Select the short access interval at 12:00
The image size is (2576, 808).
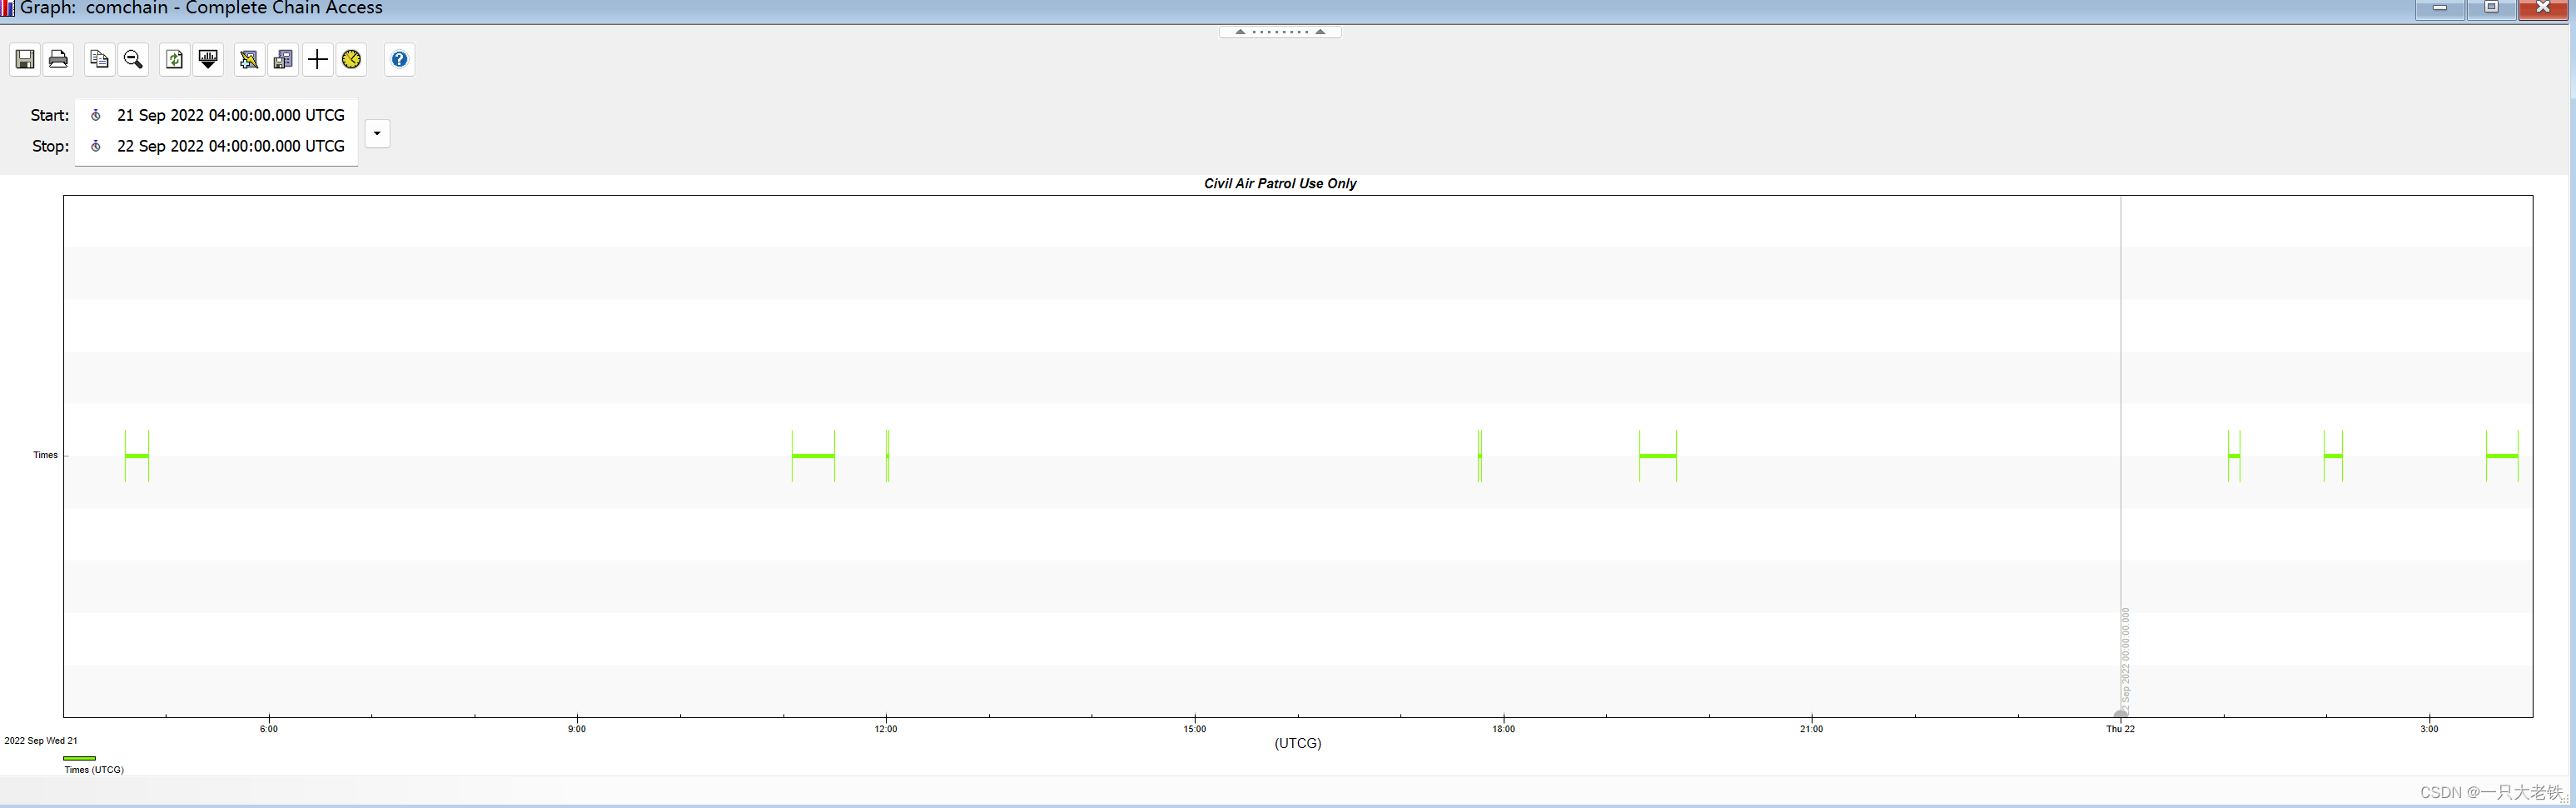click(887, 456)
